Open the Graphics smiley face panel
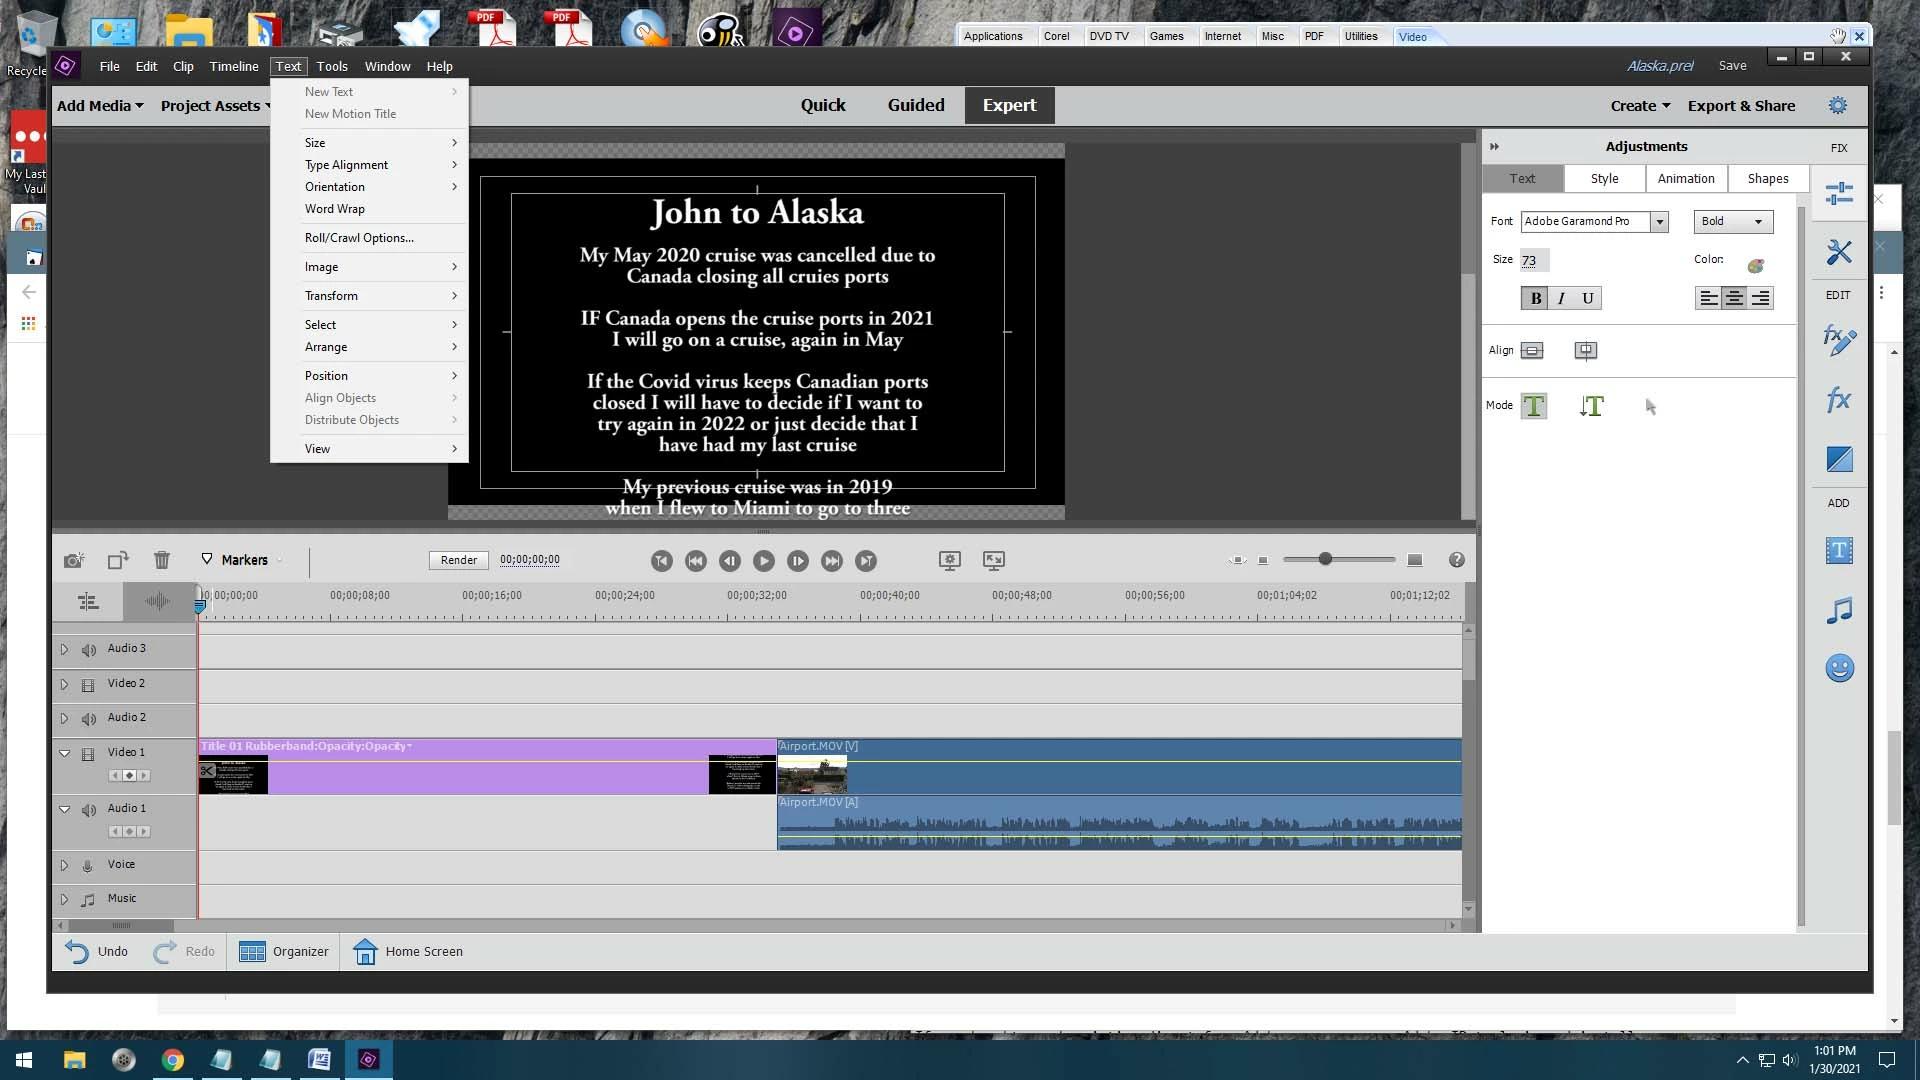The height and width of the screenshot is (1080, 1920). [1838, 668]
